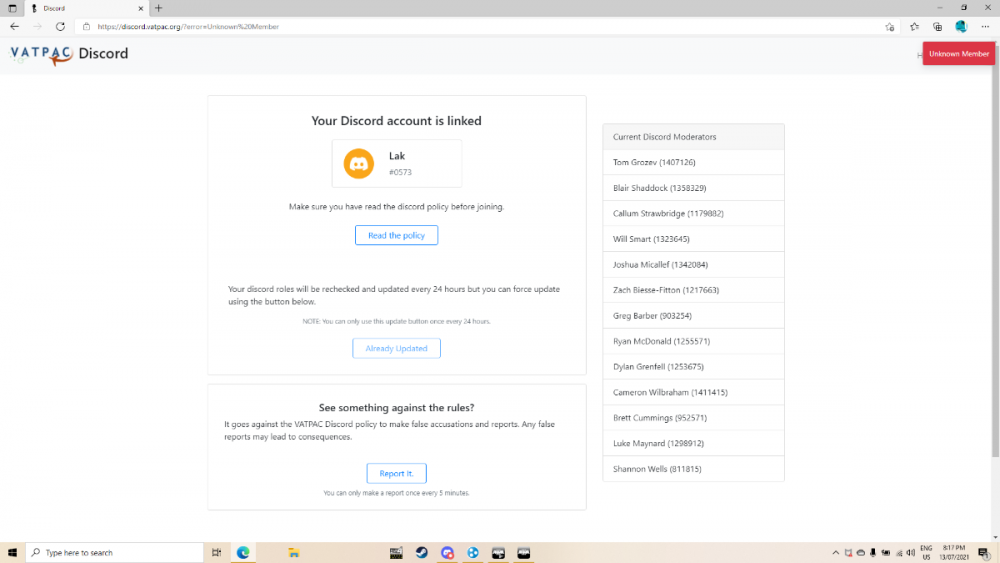Open Task View on the taskbar
1000x563 pixels.
click(x=217, y=553)
